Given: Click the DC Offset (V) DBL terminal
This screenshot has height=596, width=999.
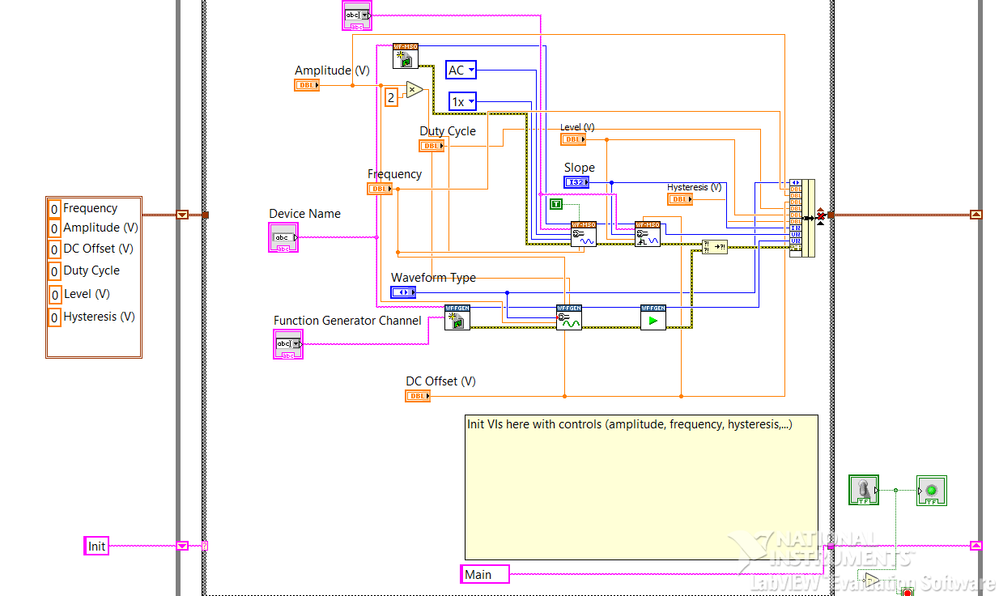Looking at the screenshot, I should (418, 396).
